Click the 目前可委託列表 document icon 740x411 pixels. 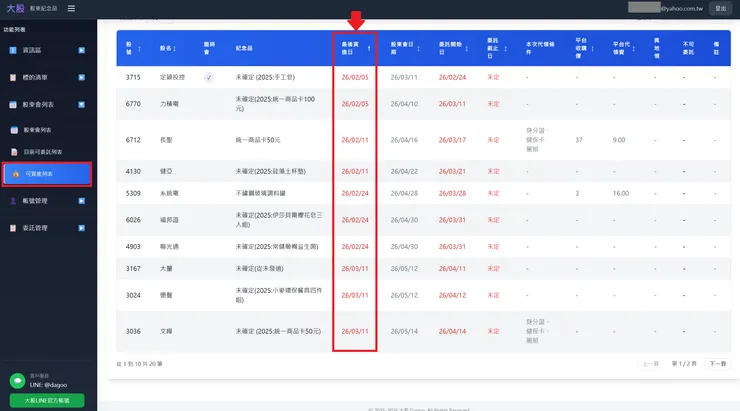[14, 152]
